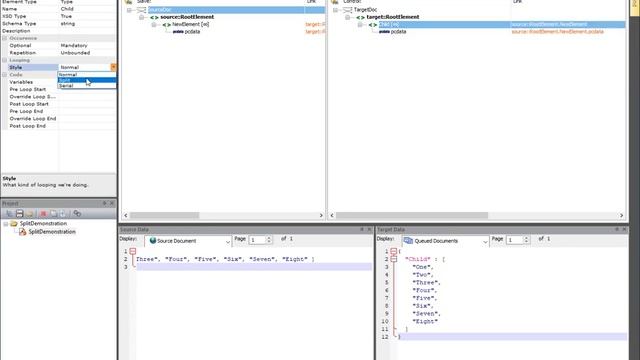Click the red delete icon in Project toolbar
Screen dimensions: 640x360
43,213
